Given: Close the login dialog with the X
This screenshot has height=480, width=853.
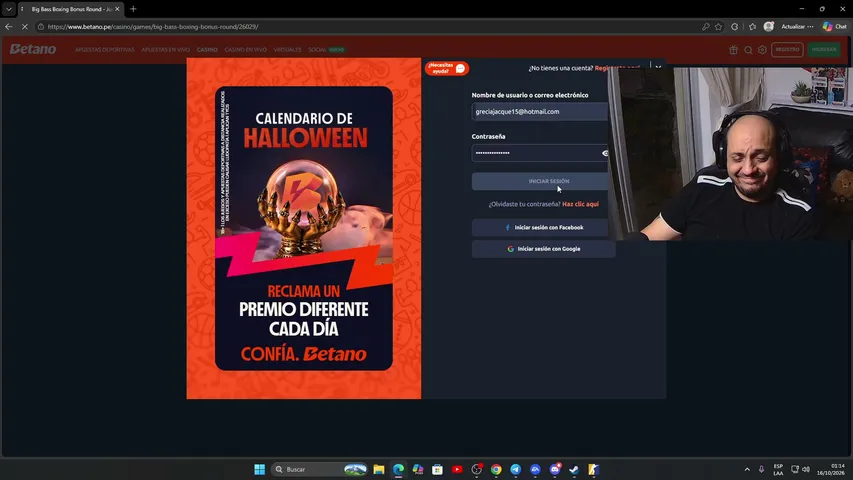Looking at the screenshot, I should (x=658, y=67).
